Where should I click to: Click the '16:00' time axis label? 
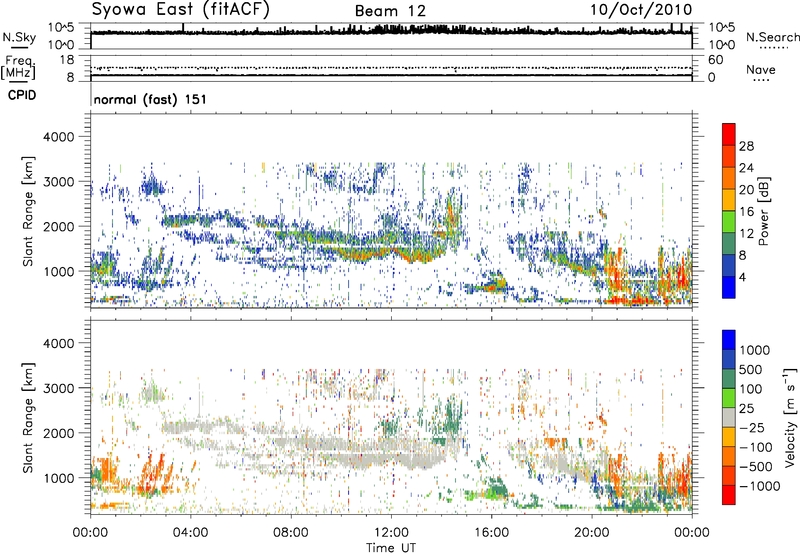[491, 533]
